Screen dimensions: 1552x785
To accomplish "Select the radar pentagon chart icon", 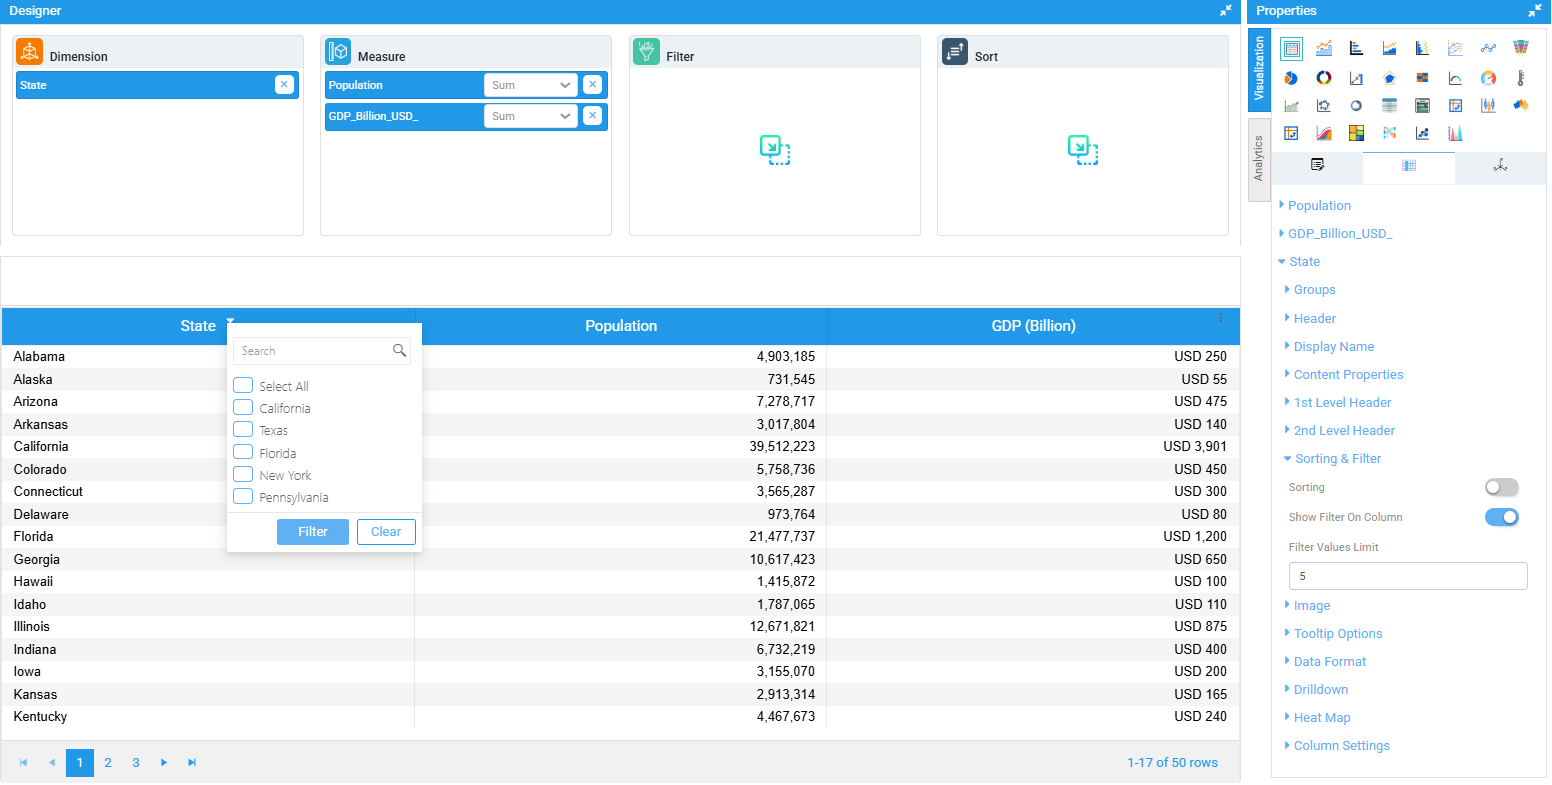I will click(x=1389, y=78).
